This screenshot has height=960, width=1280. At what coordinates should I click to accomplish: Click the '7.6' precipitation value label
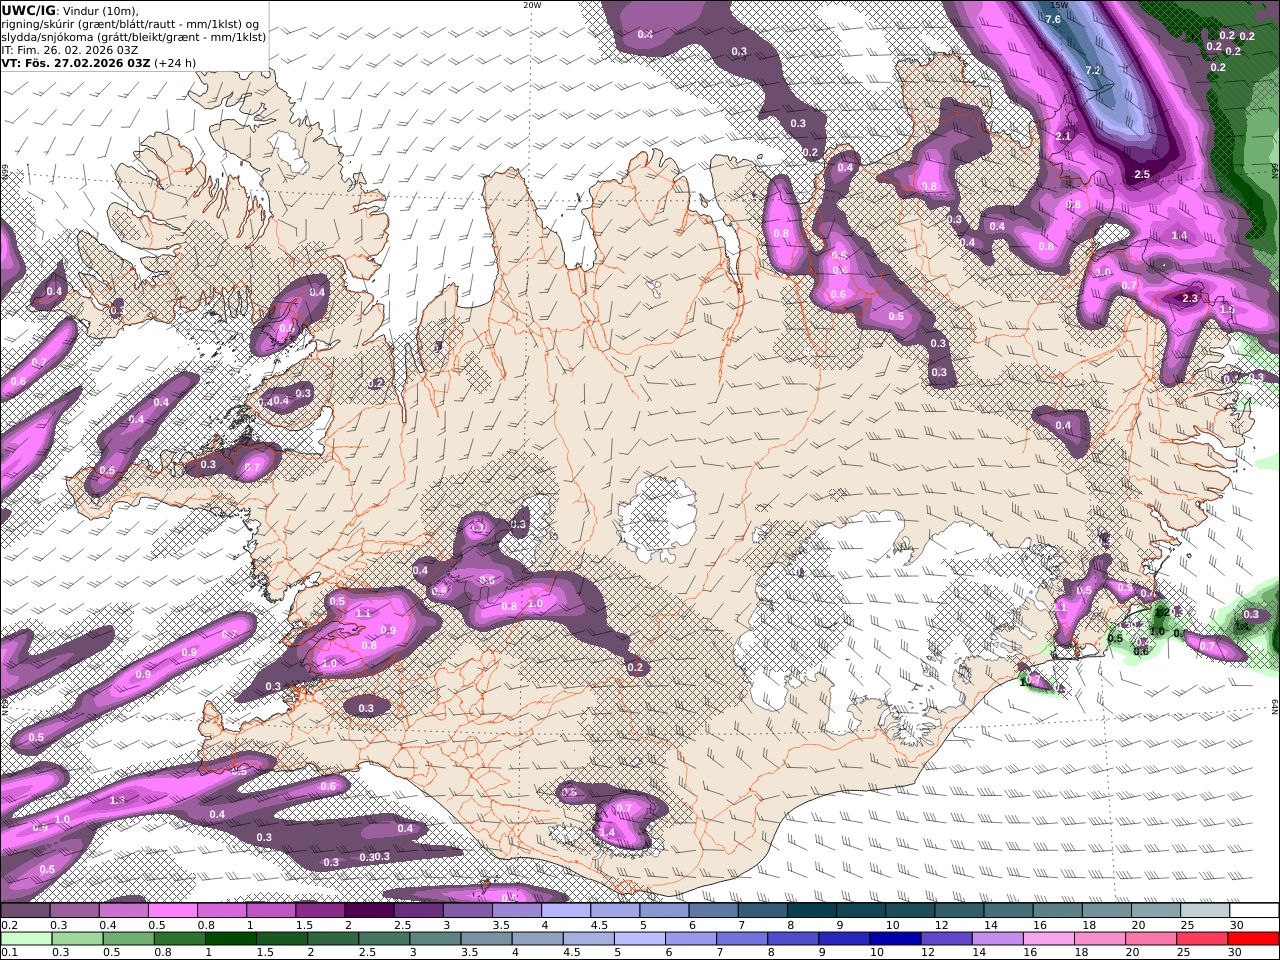click(x=1052, y=19)
